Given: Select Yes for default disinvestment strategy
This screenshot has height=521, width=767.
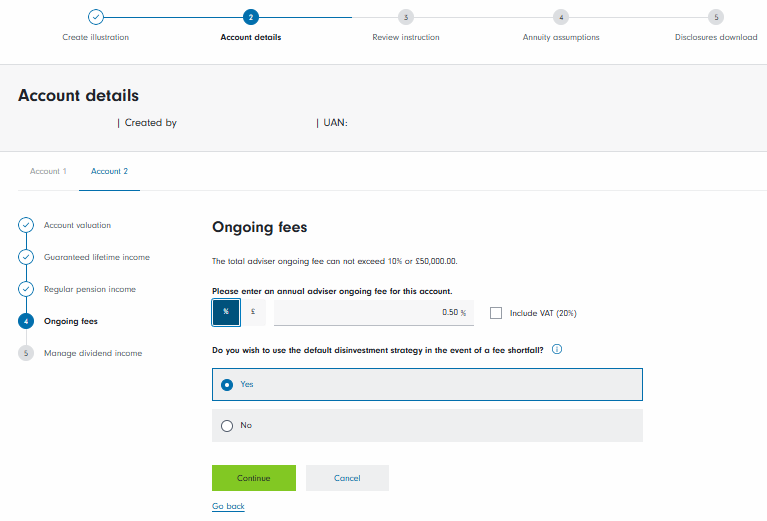Looking at the screenshot, I should [x=227, y=384].
